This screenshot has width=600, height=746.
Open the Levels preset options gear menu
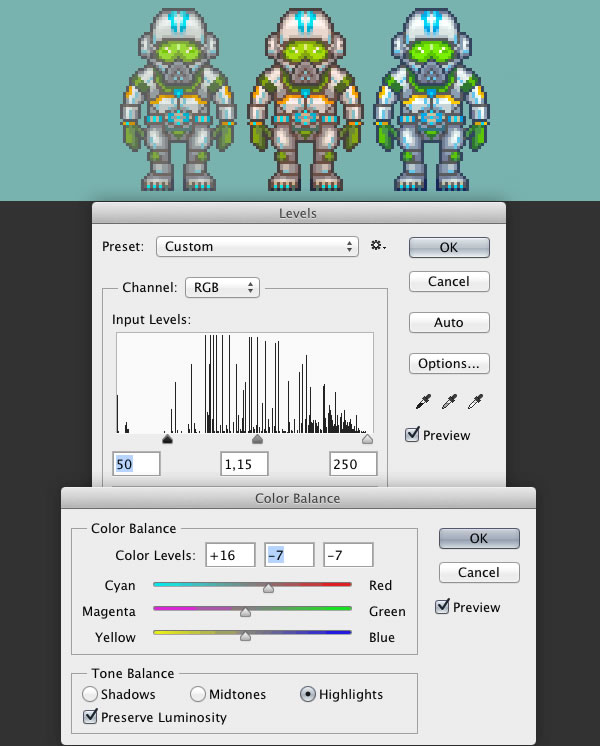coord(378,245)
